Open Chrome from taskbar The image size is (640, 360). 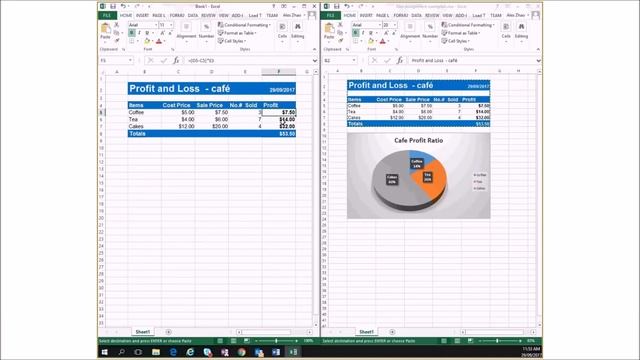[x=242, y=352]
